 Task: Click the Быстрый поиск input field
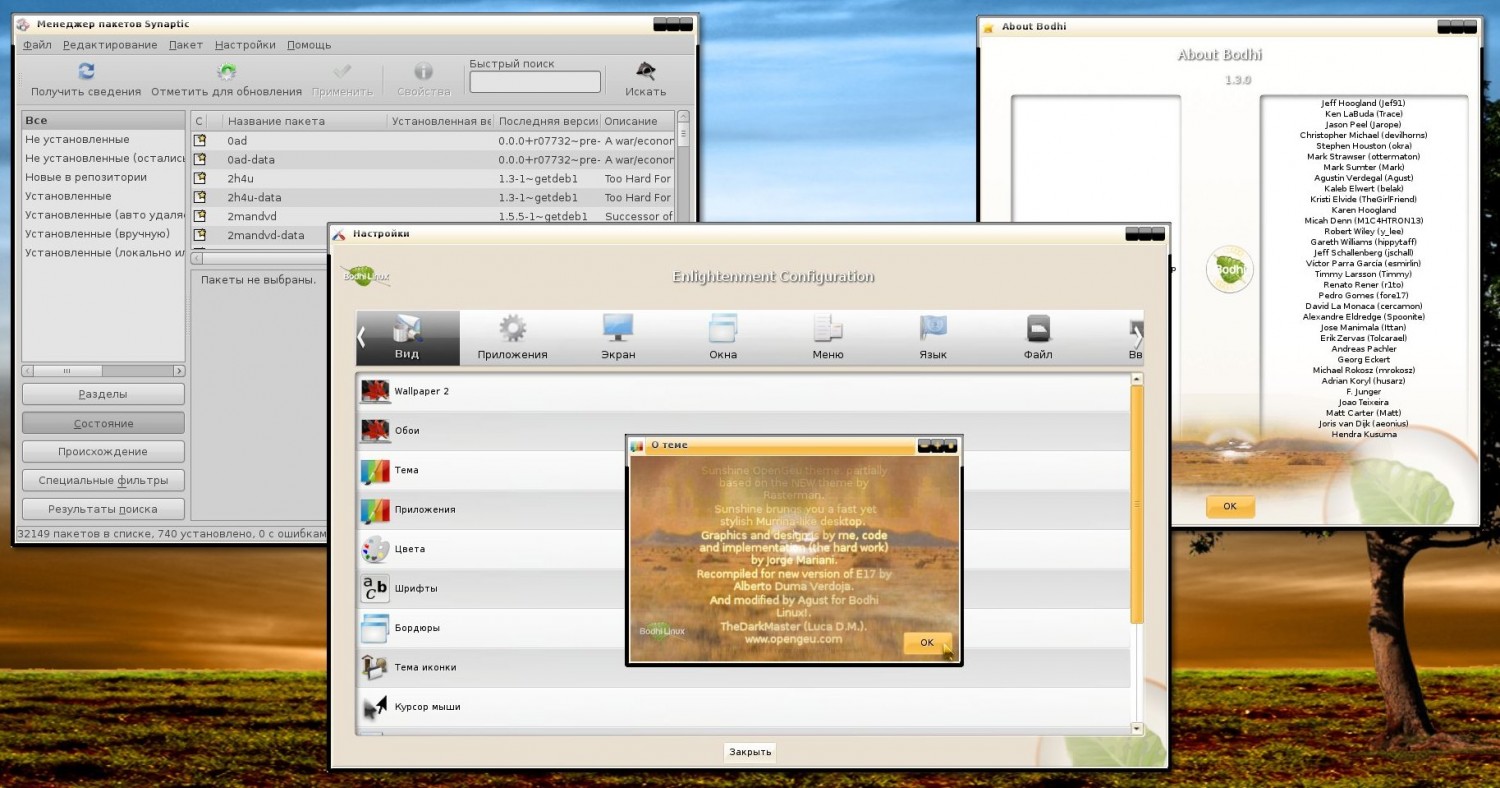[535, 82]
